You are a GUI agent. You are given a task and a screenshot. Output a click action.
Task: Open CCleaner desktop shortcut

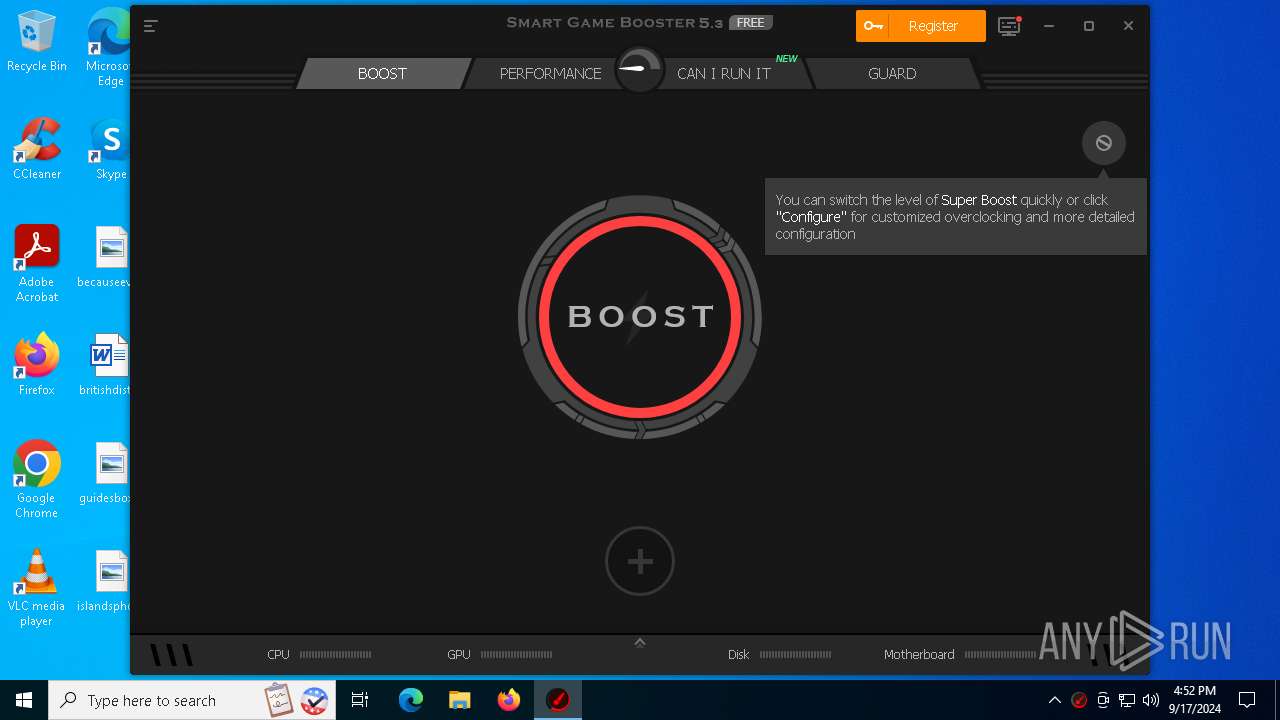point(37,149)
